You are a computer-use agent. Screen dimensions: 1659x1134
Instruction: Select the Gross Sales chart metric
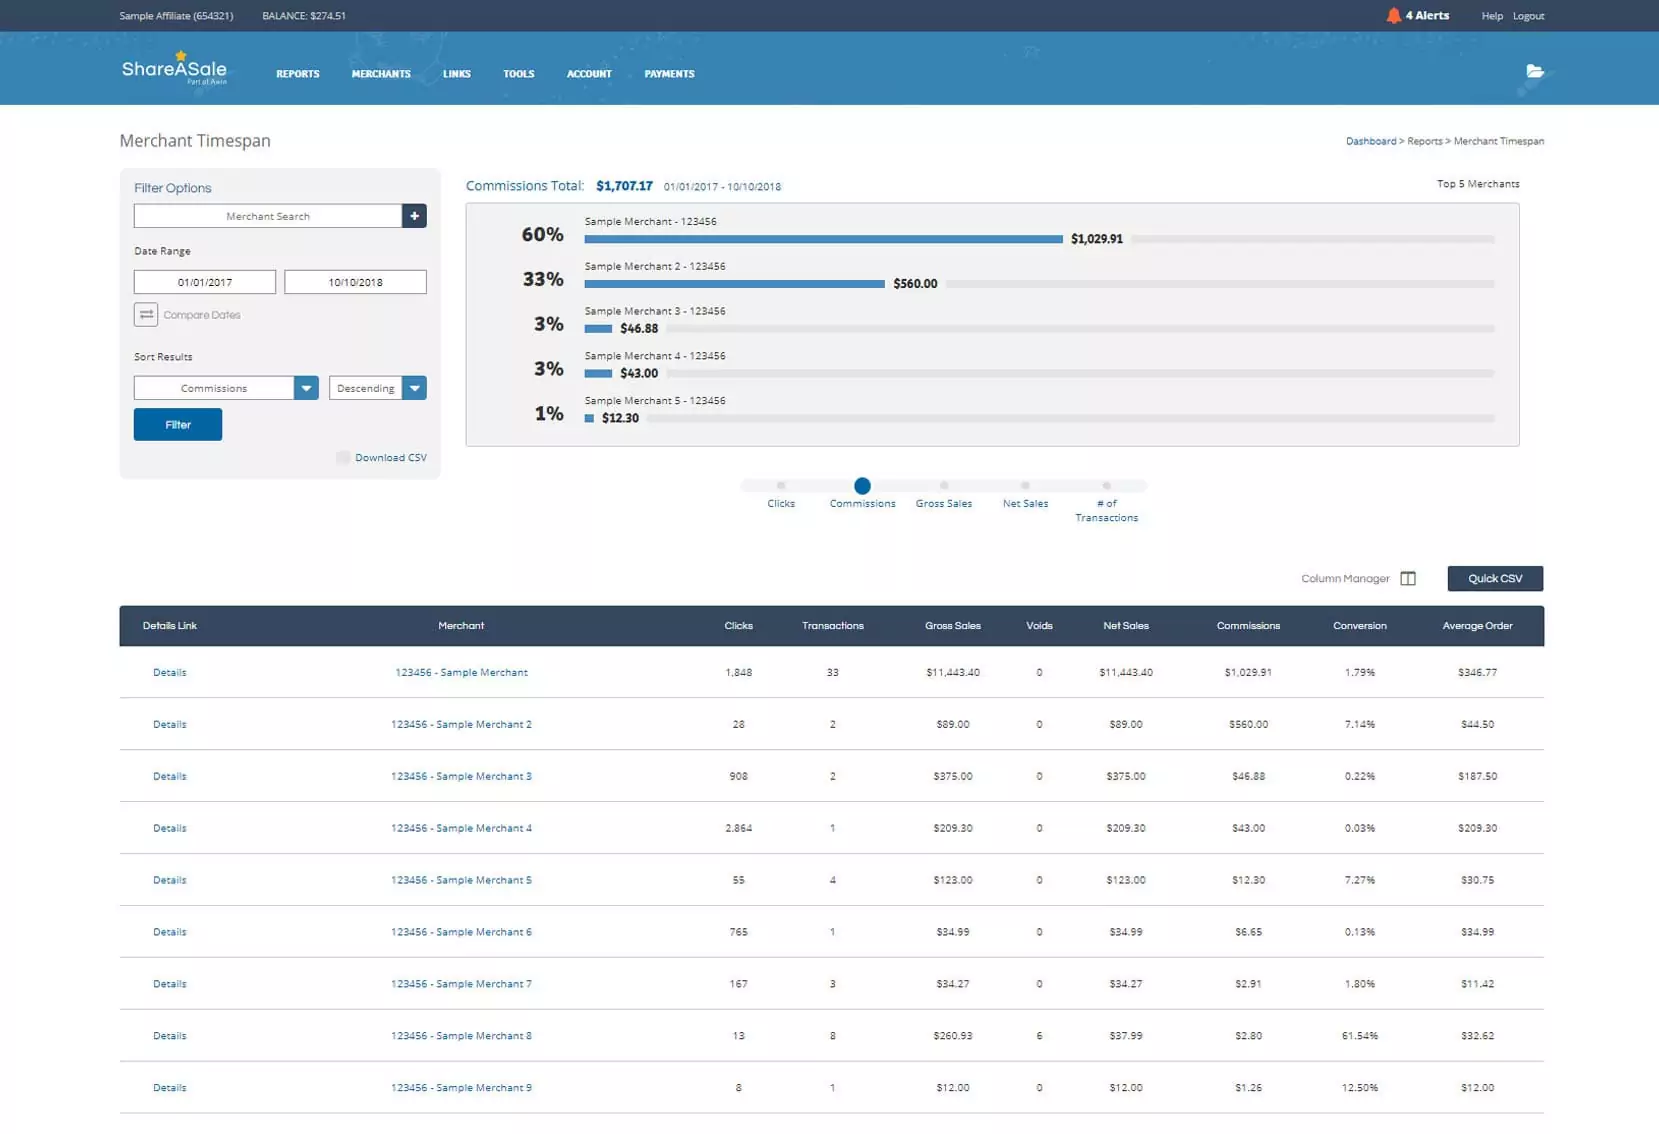[943, 486]
